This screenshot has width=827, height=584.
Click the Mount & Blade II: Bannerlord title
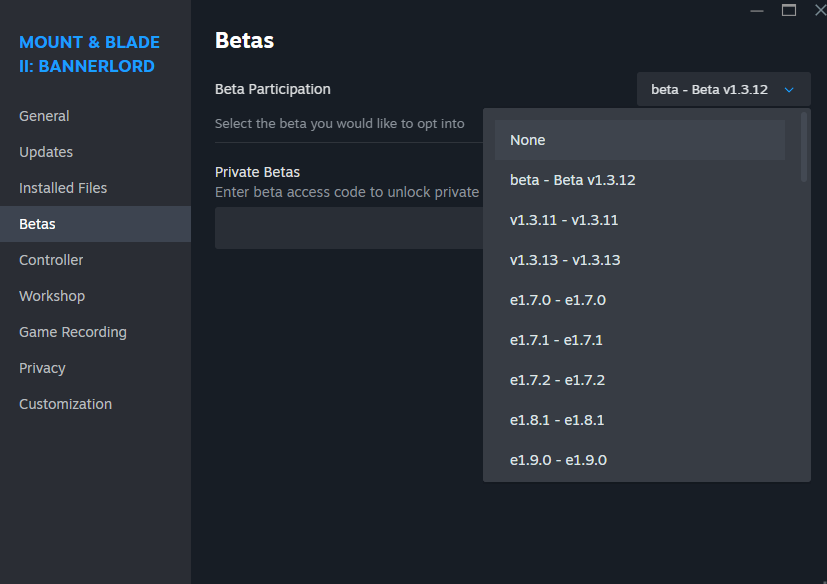coord(89,54)
